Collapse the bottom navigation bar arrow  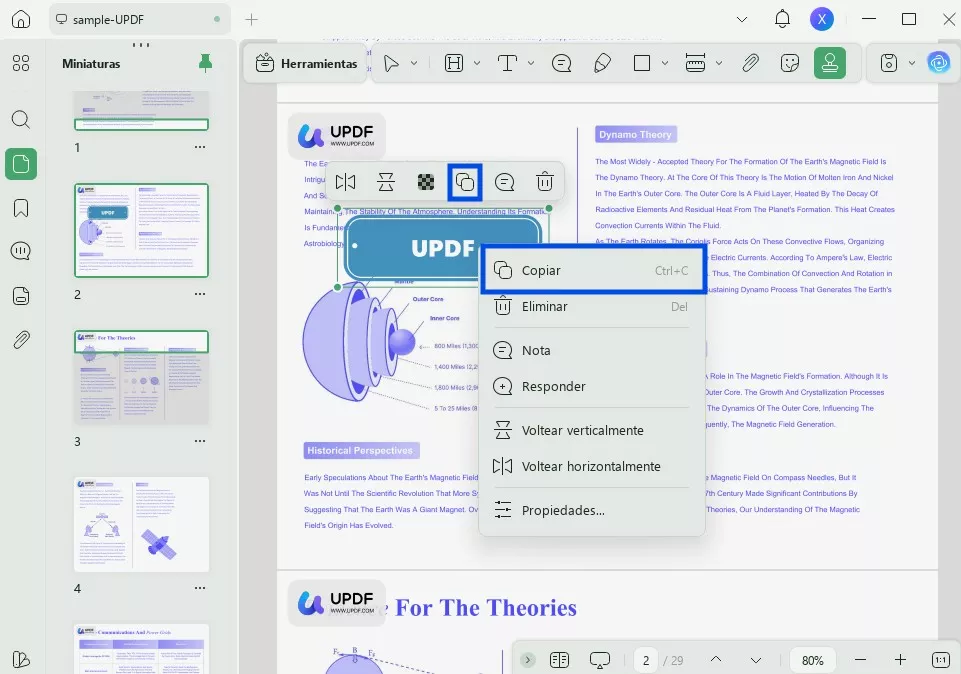pos(527,660)
